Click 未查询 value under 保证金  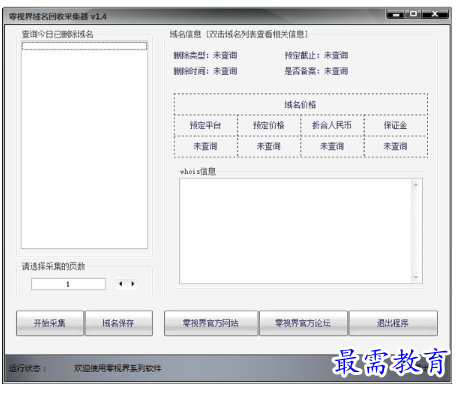(x=396, y=146)
